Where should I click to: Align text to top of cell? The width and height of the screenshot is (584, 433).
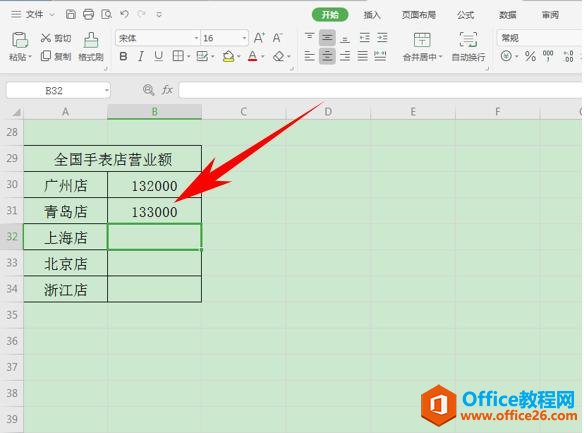310,38
